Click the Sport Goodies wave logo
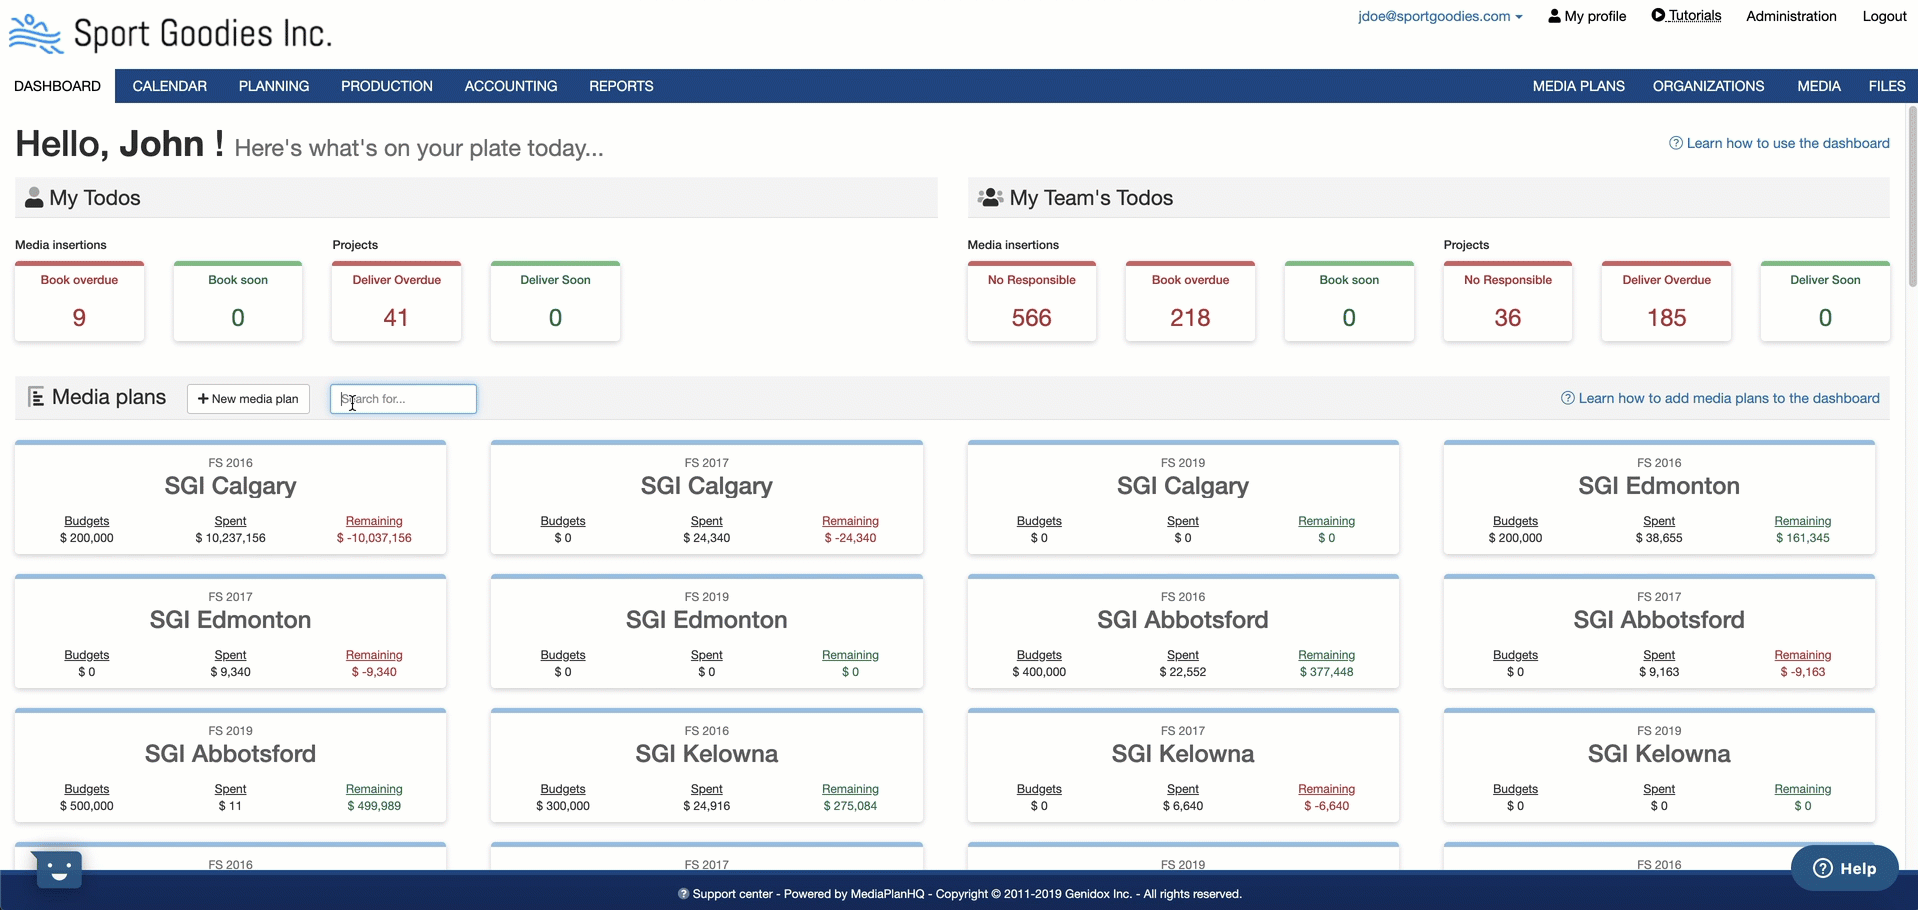The height and width of the screenshot is (910, 1918). point(35,34)
